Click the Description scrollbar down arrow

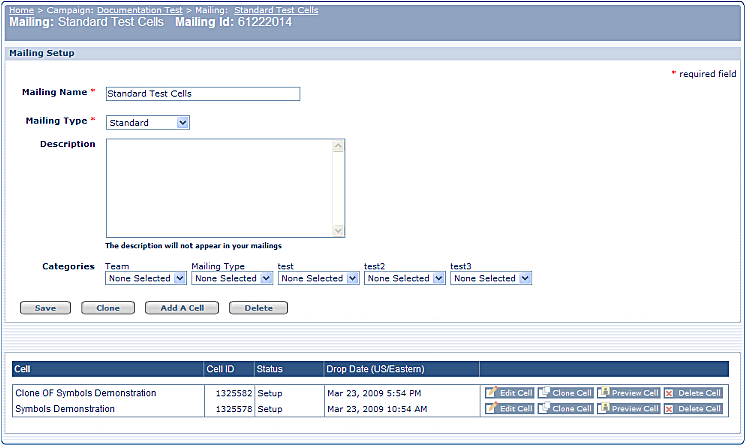click(338, 231)
